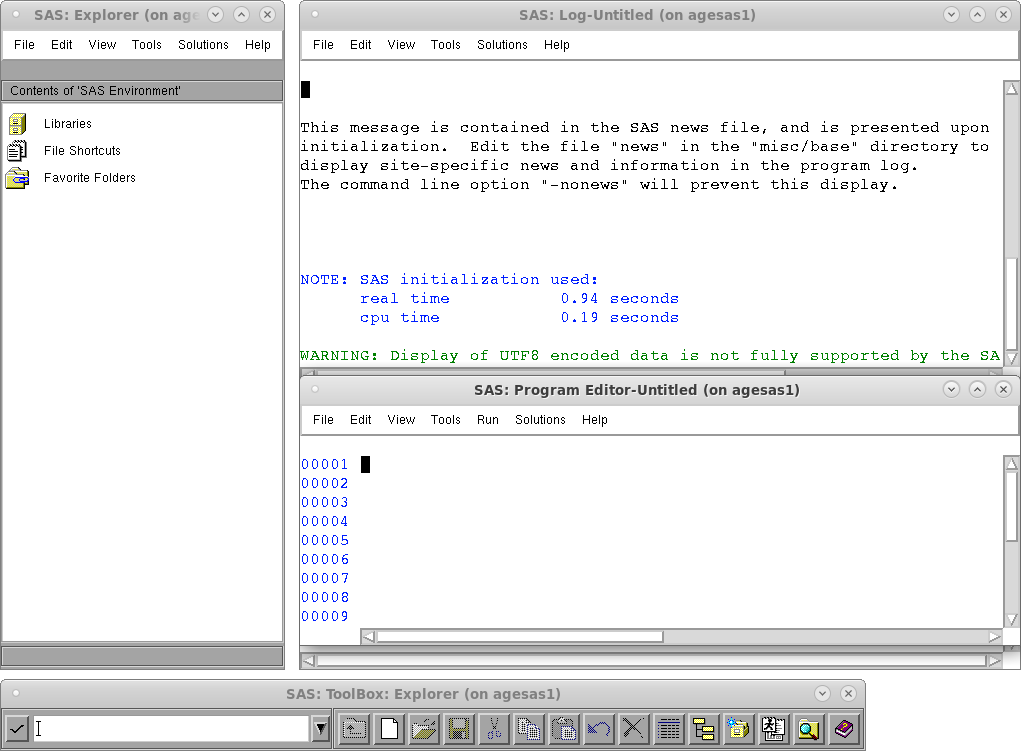This screenshot has height=751, width=1021.
Task: Click the Cut scissors icon
Action: 494,729
